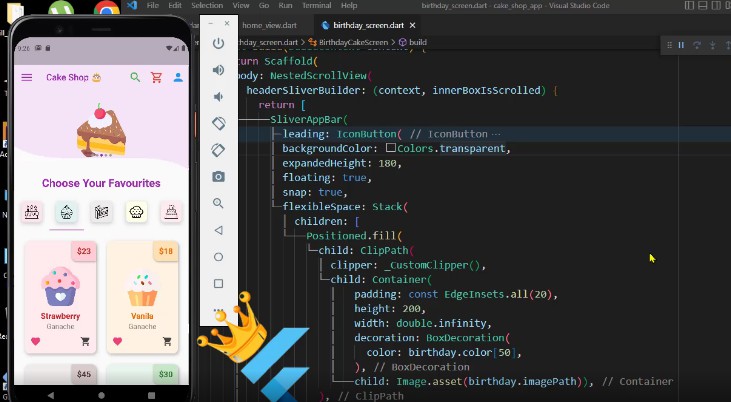Click the emulator toolbar back triangle

pos(218,230)
